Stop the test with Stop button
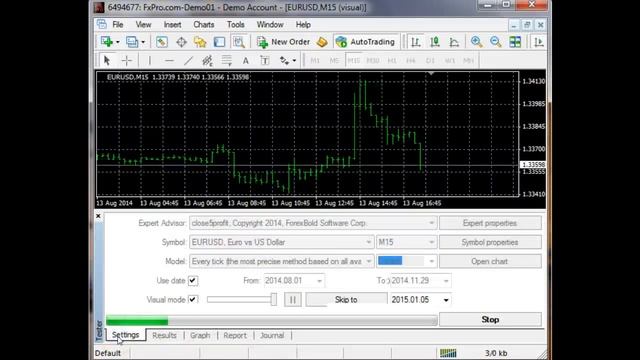This screenshot has height=360, width=640. click(490, 320)
